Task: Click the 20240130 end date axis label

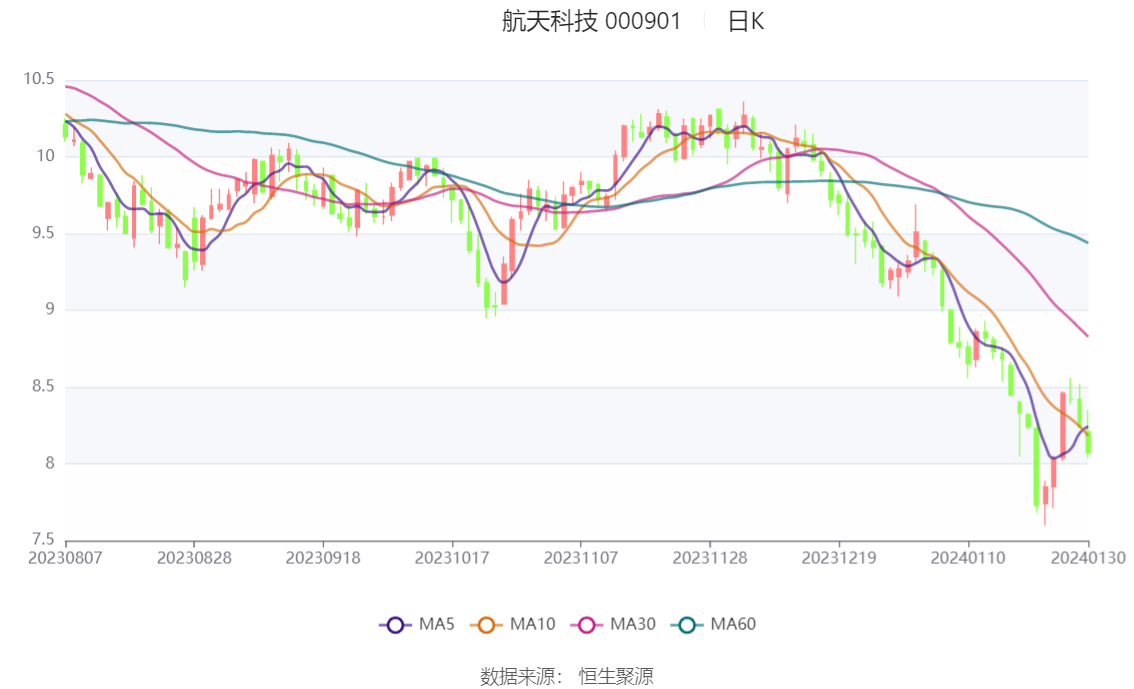Action: click(1088, 558)
